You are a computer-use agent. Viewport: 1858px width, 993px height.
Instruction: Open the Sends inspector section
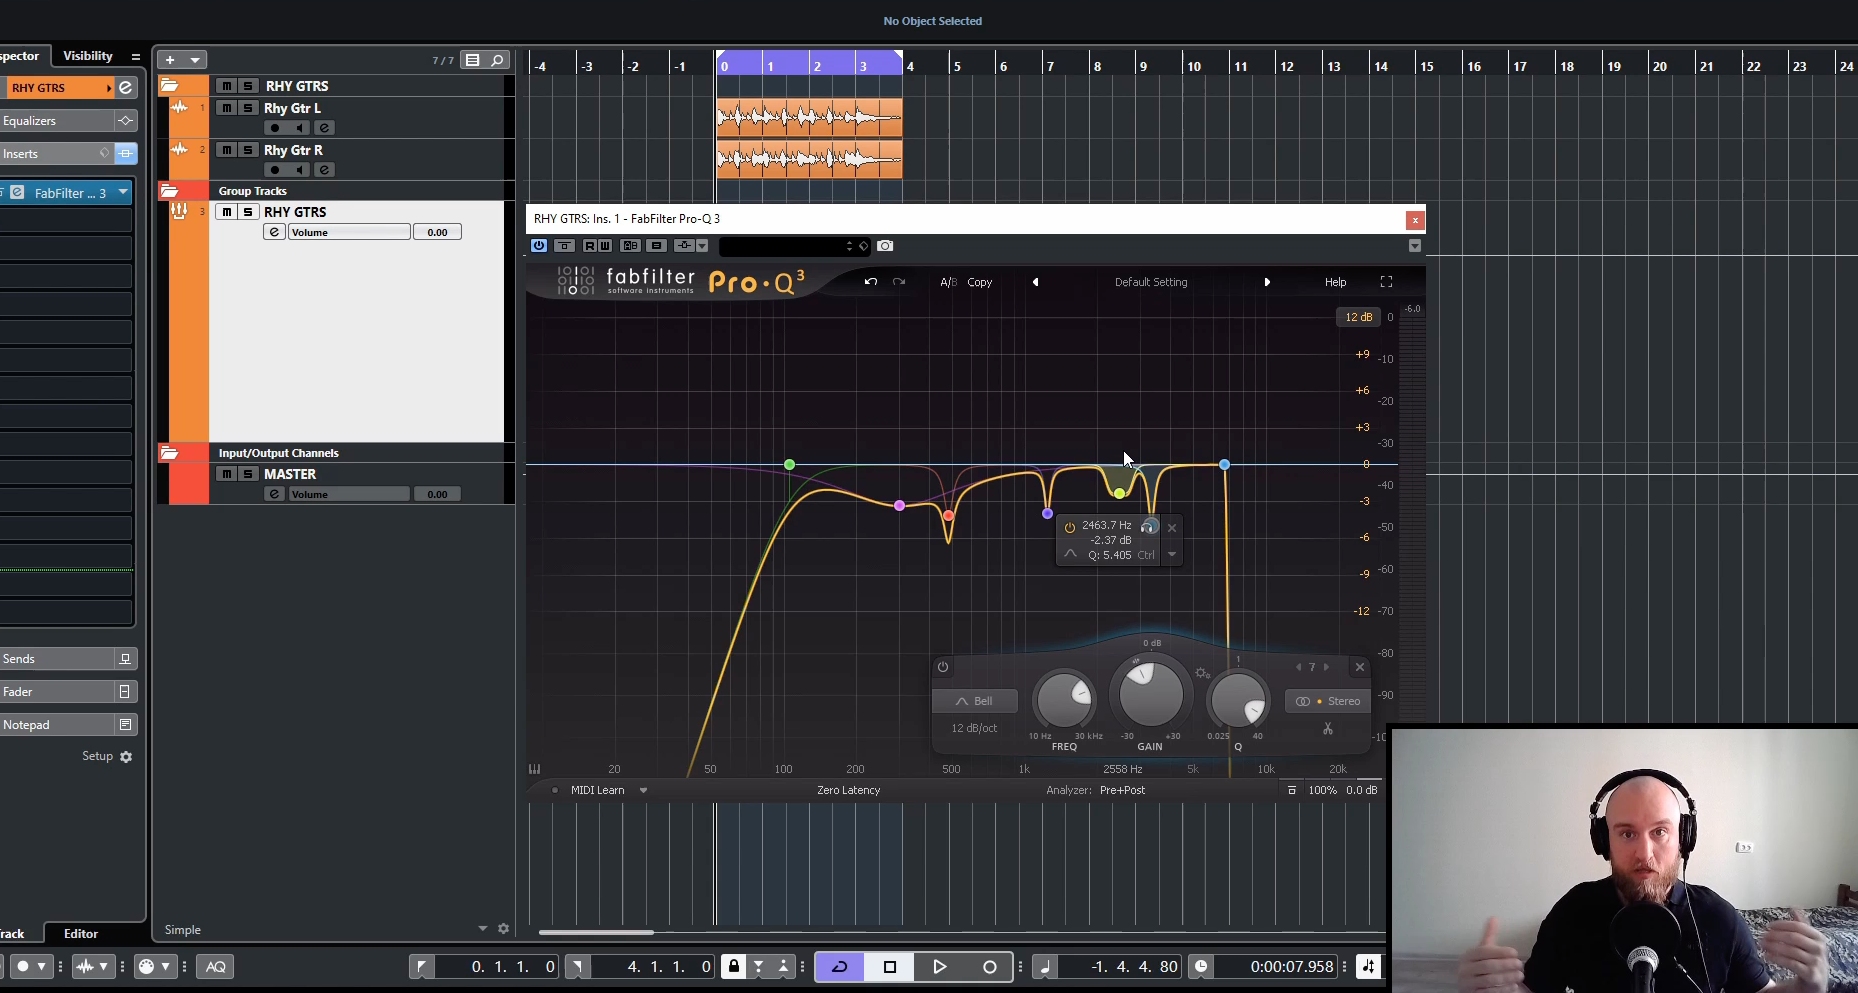67,659
